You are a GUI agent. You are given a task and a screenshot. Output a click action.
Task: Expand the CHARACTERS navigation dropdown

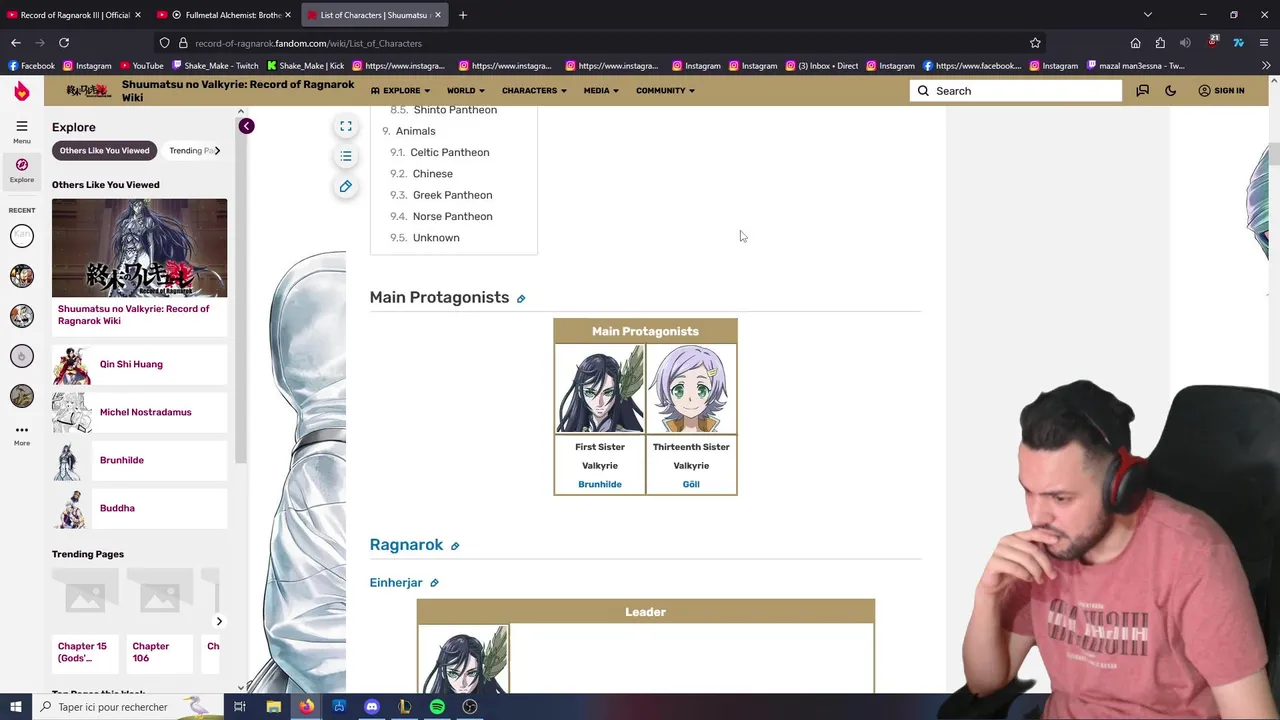[534, 91]
